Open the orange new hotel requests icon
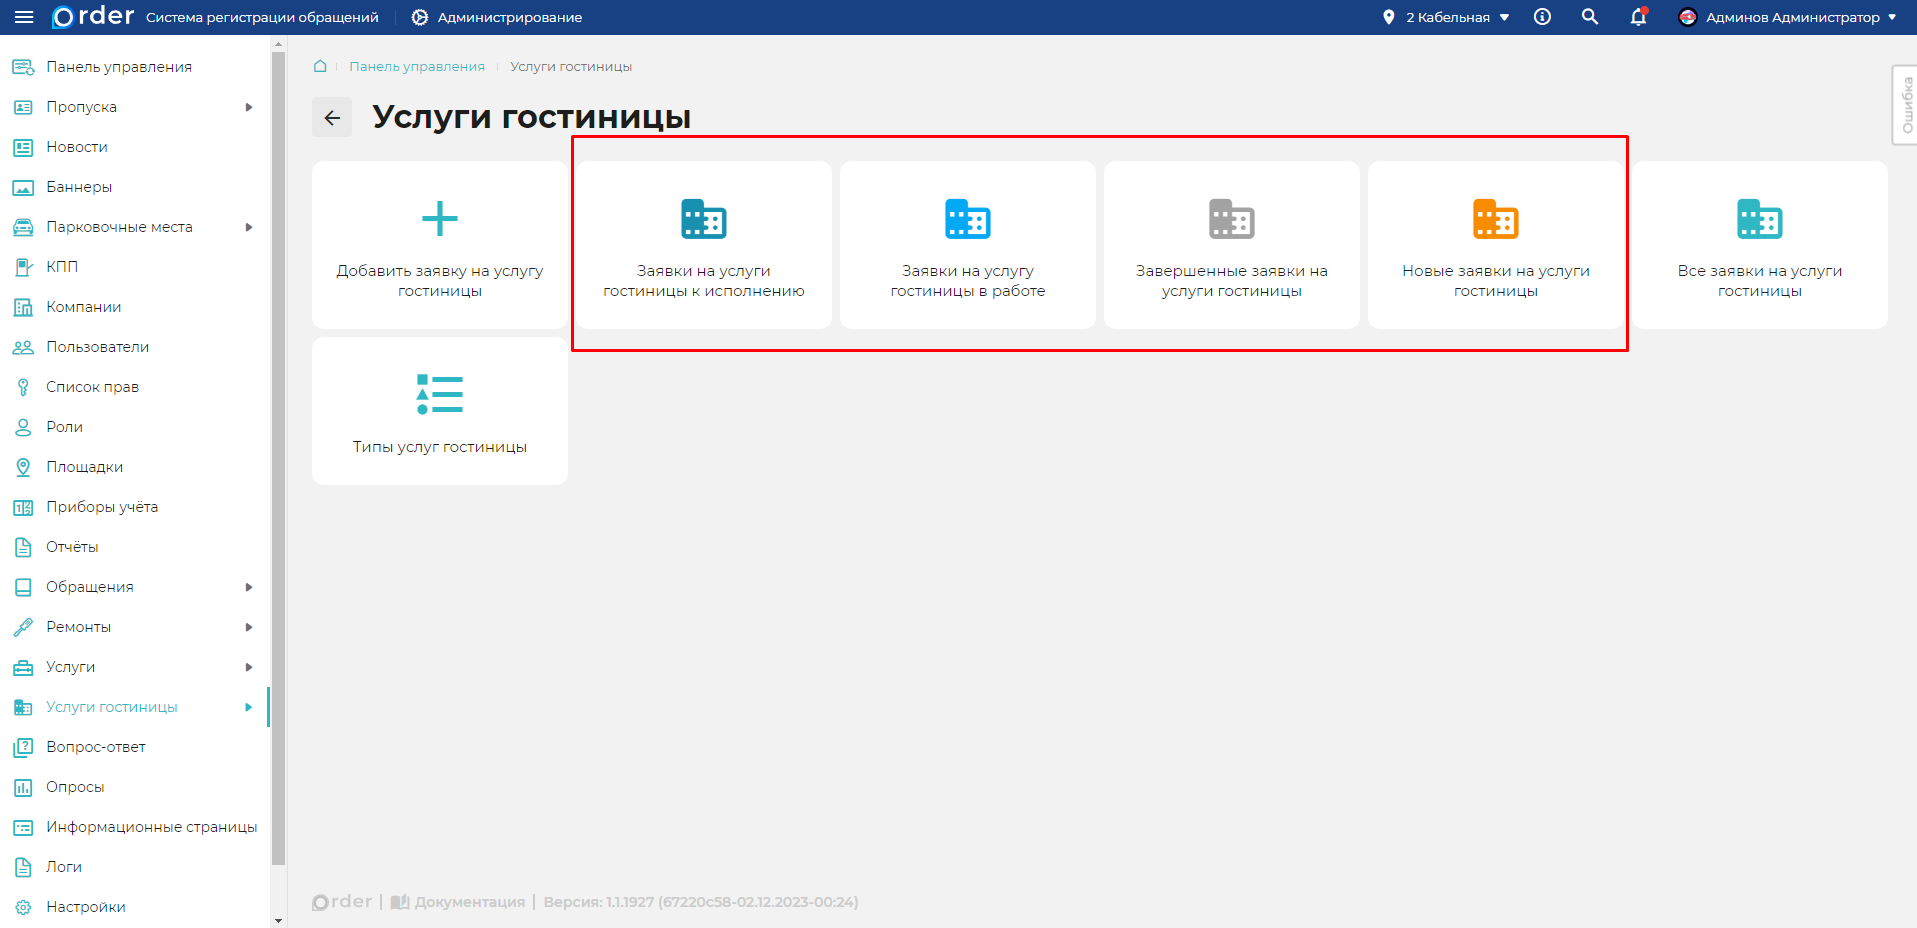 [1495, 219]
